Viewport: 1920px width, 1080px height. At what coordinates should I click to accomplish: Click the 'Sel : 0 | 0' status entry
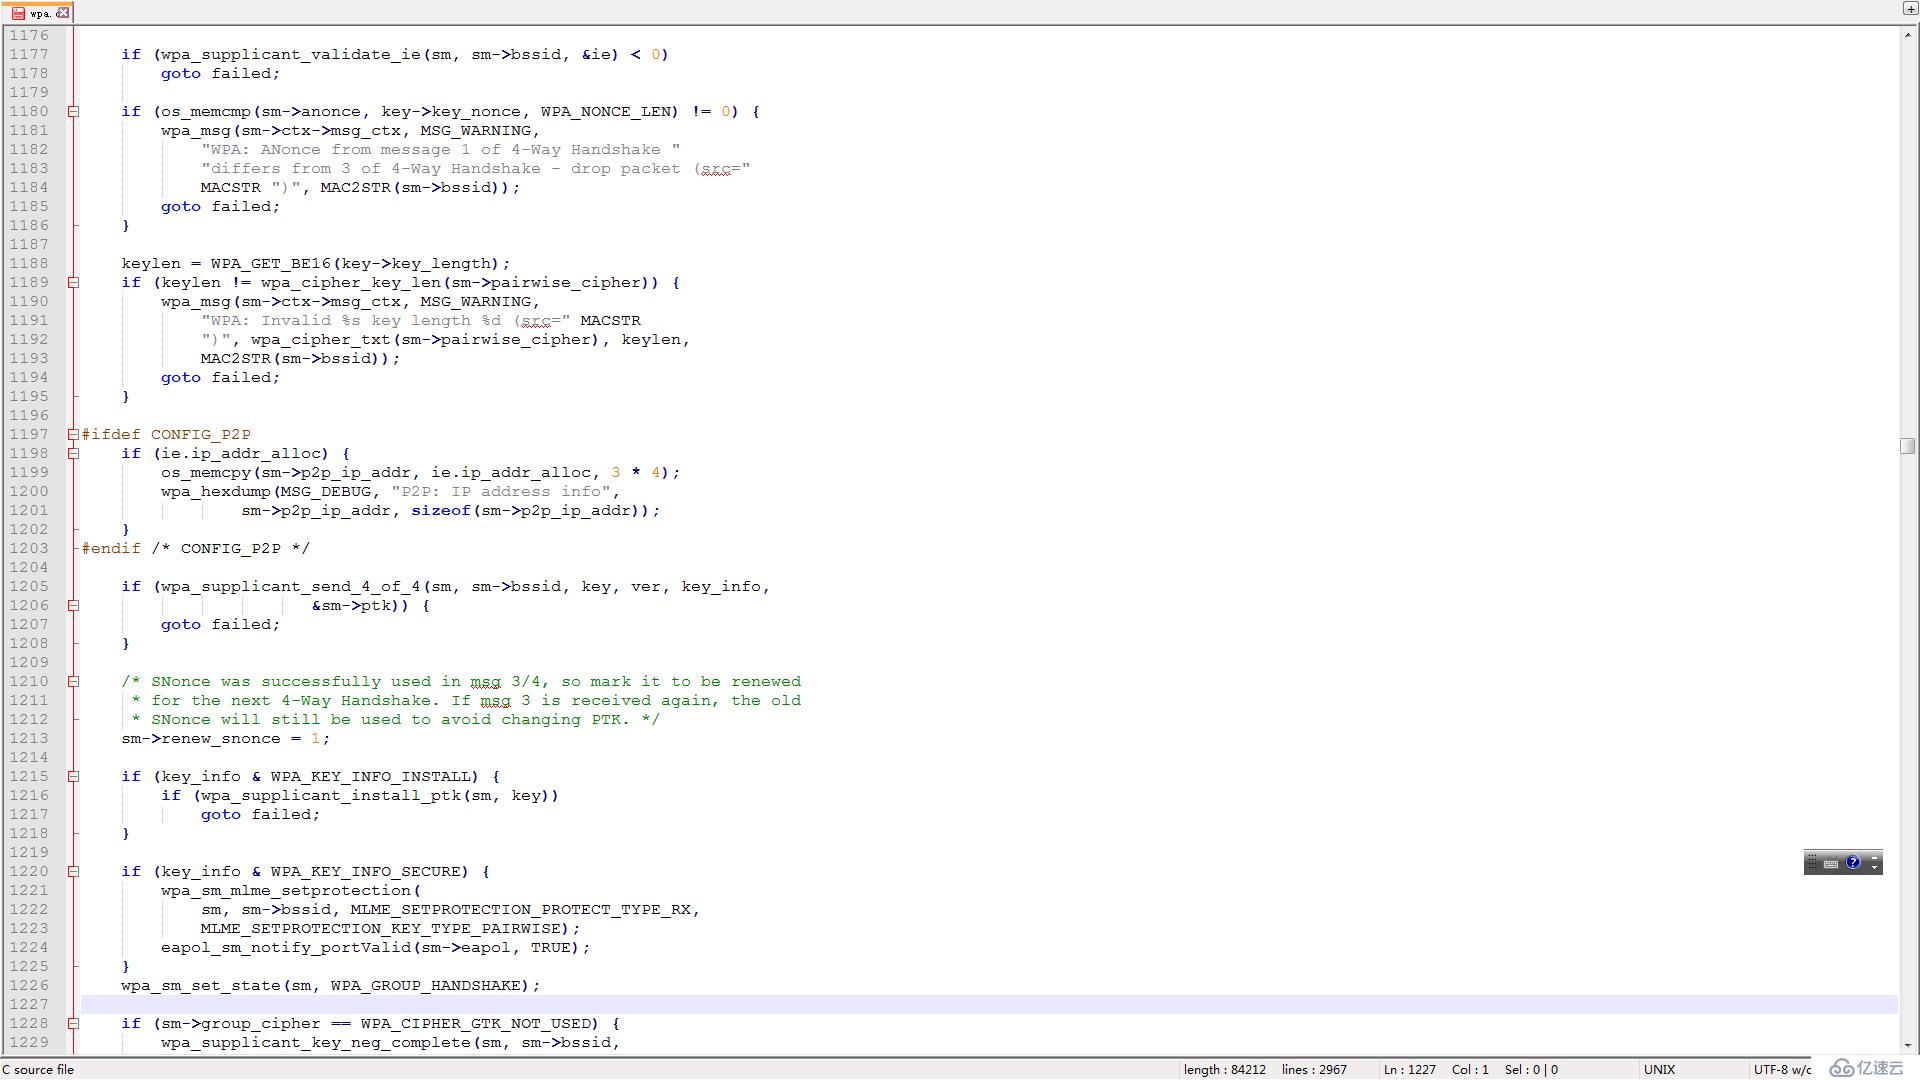point(1531,1069)
